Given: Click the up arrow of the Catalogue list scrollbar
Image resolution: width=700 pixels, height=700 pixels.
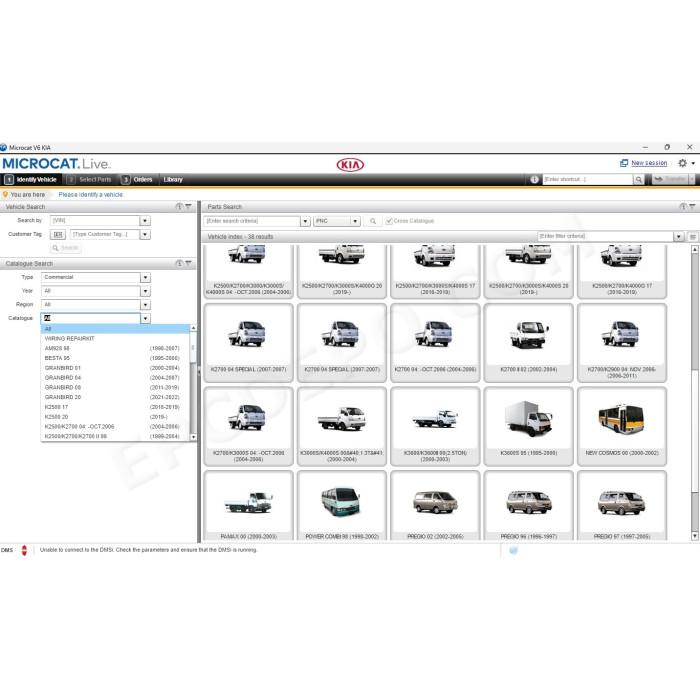Looking at the screenshot, I should tap(193, 328).
